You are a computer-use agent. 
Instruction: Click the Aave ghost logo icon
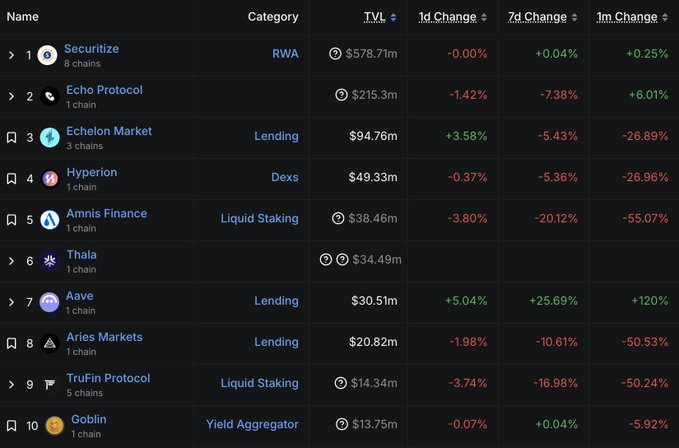(x=49, y=302)
